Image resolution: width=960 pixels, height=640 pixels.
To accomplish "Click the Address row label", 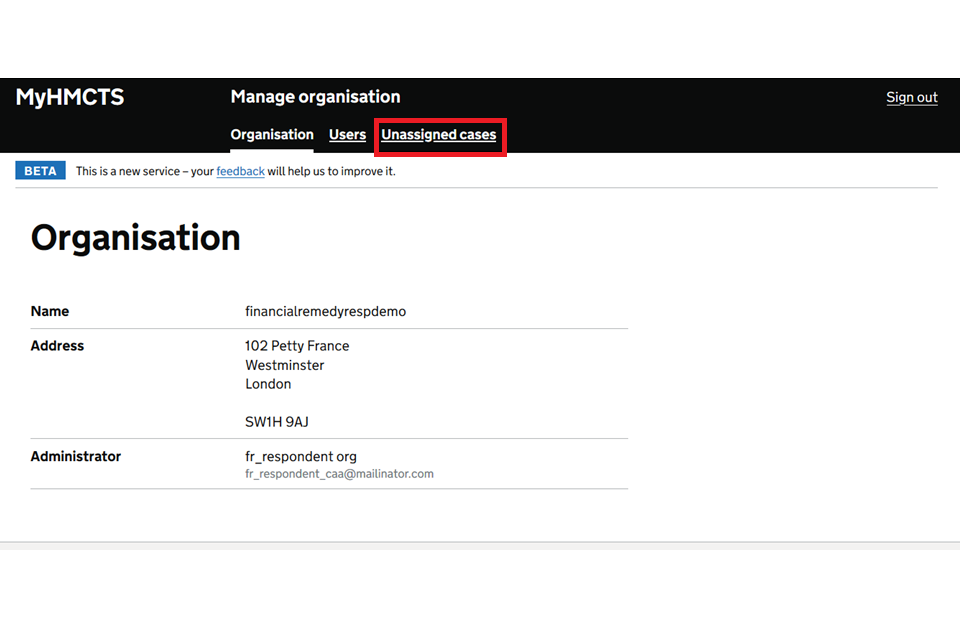I will [x=57, y=346].
